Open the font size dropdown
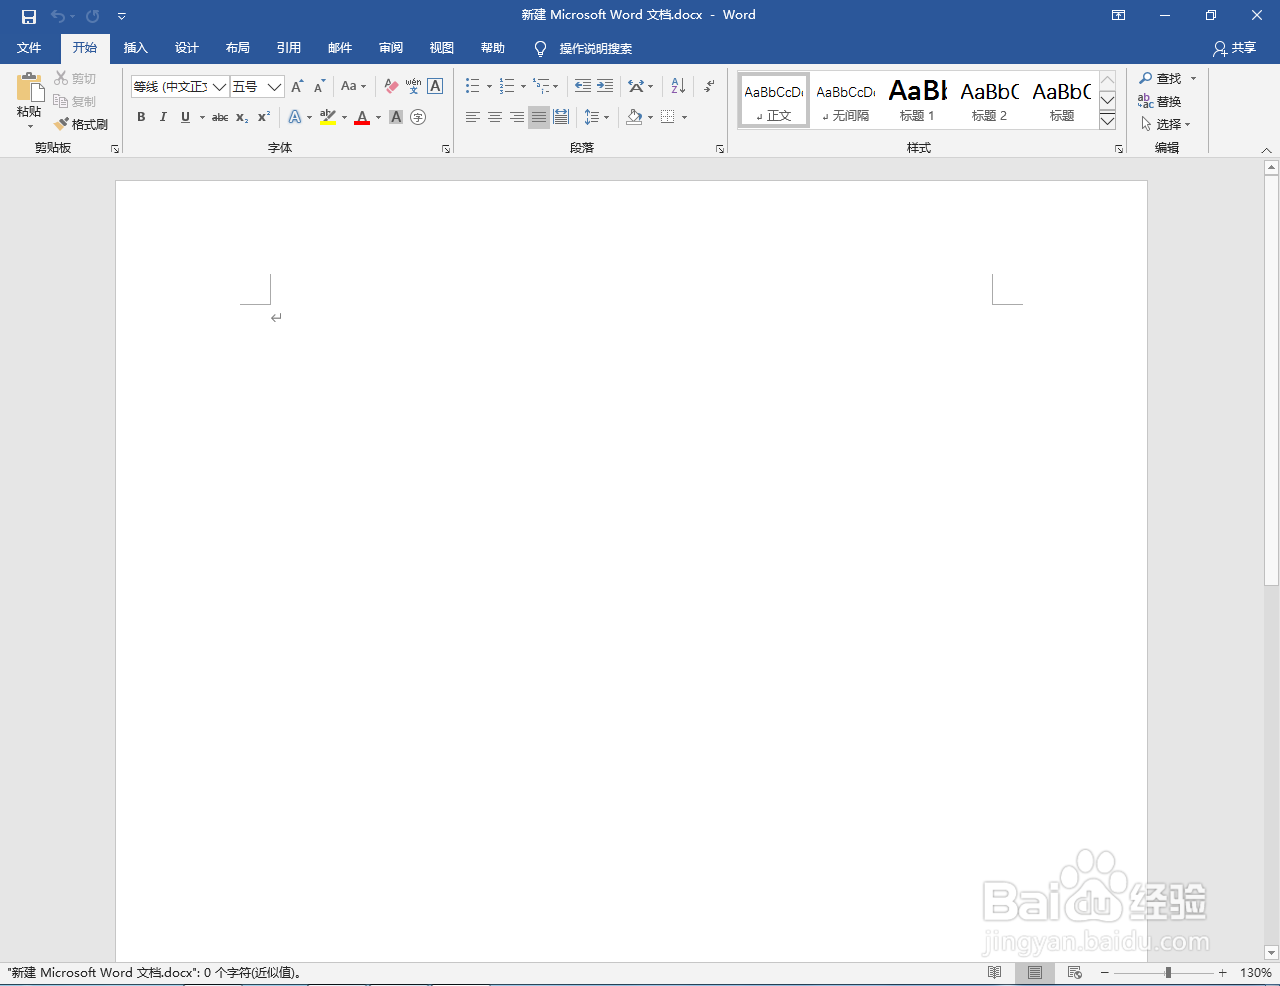Image resolution: width=1280 pixels, height=986 pixels. click(x=275, y=86)
